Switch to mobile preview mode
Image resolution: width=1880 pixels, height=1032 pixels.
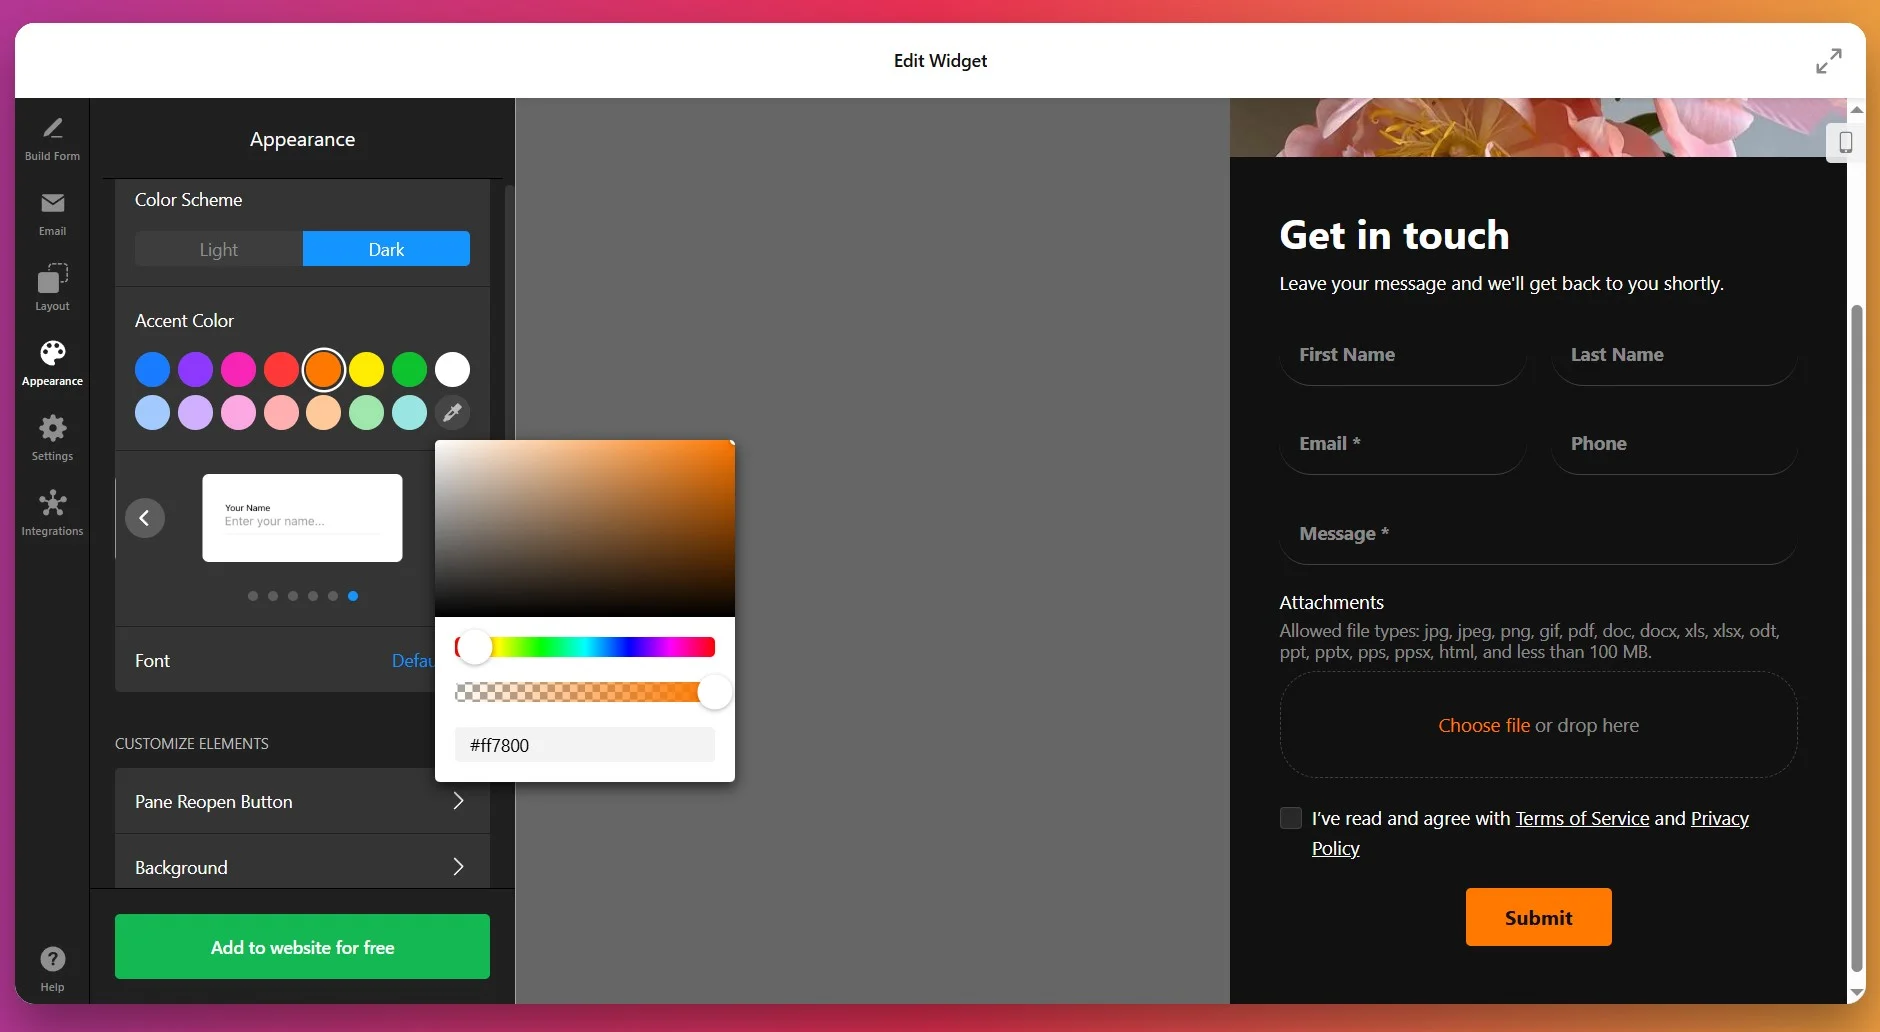(1845, 143)
